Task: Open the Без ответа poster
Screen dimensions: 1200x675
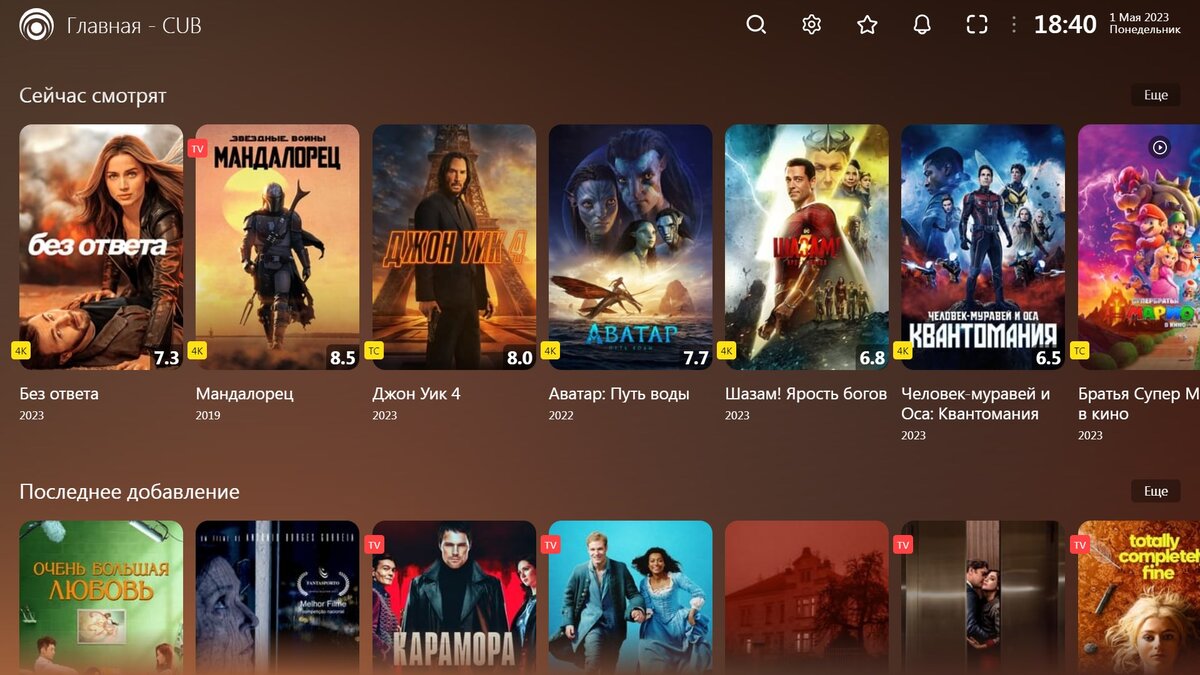Action: 101,247
